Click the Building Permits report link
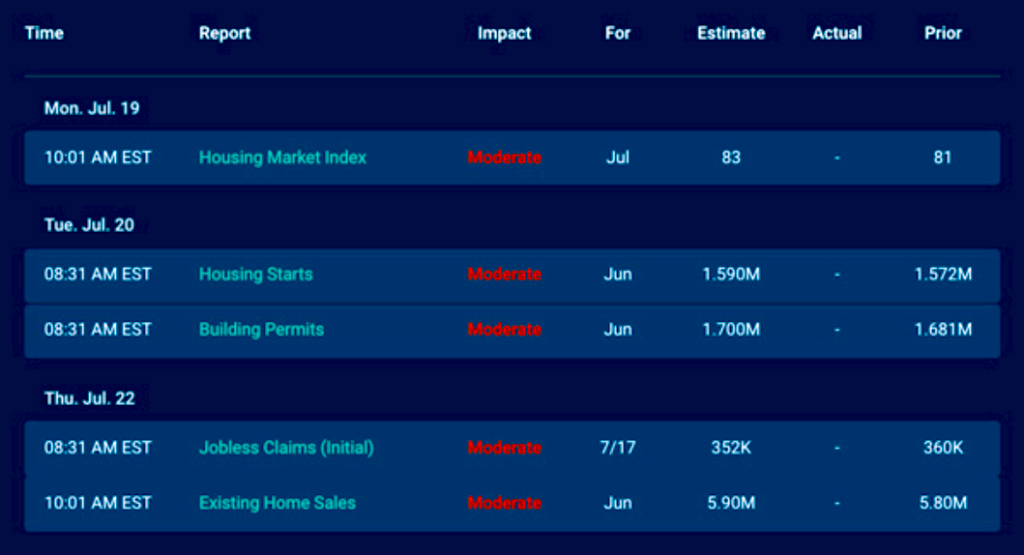This screenshot has height=555, width=1024. tap(261, 329)
